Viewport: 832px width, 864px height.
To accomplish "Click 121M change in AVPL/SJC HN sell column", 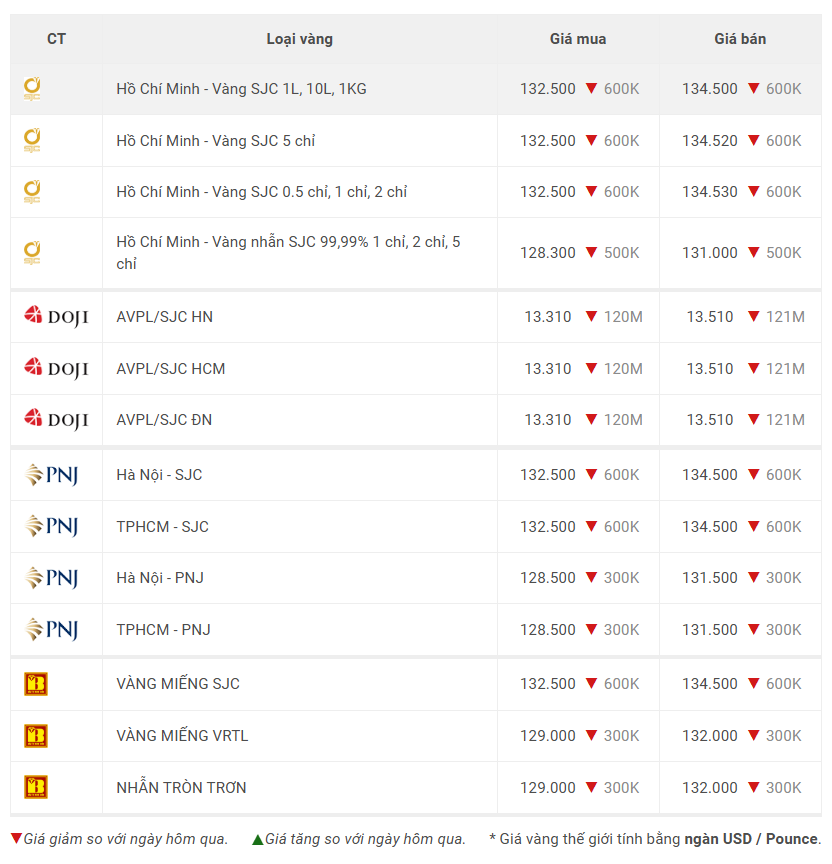I will [x=785, y=317].
